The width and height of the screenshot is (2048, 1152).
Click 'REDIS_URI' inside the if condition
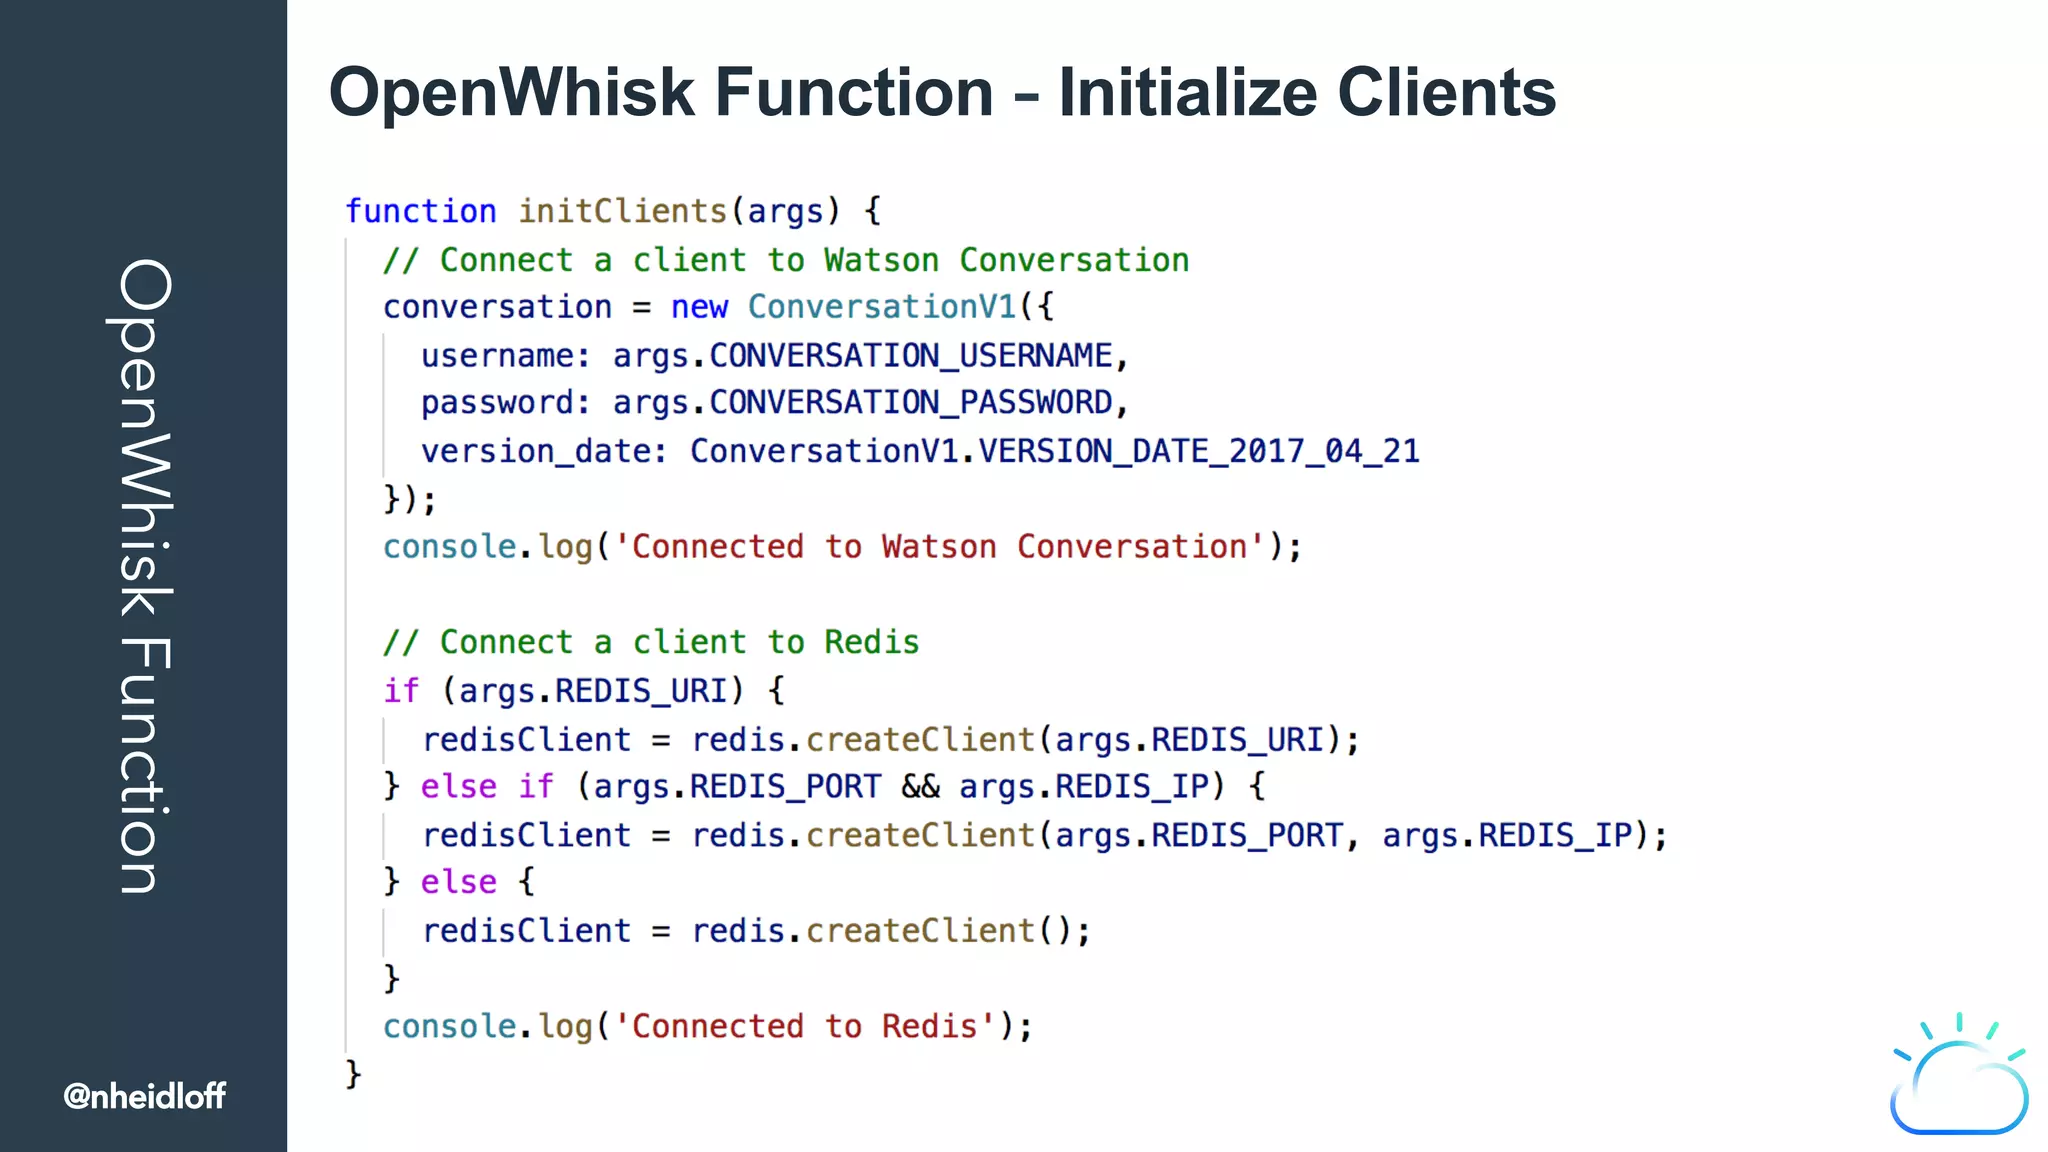coord(641,690)
